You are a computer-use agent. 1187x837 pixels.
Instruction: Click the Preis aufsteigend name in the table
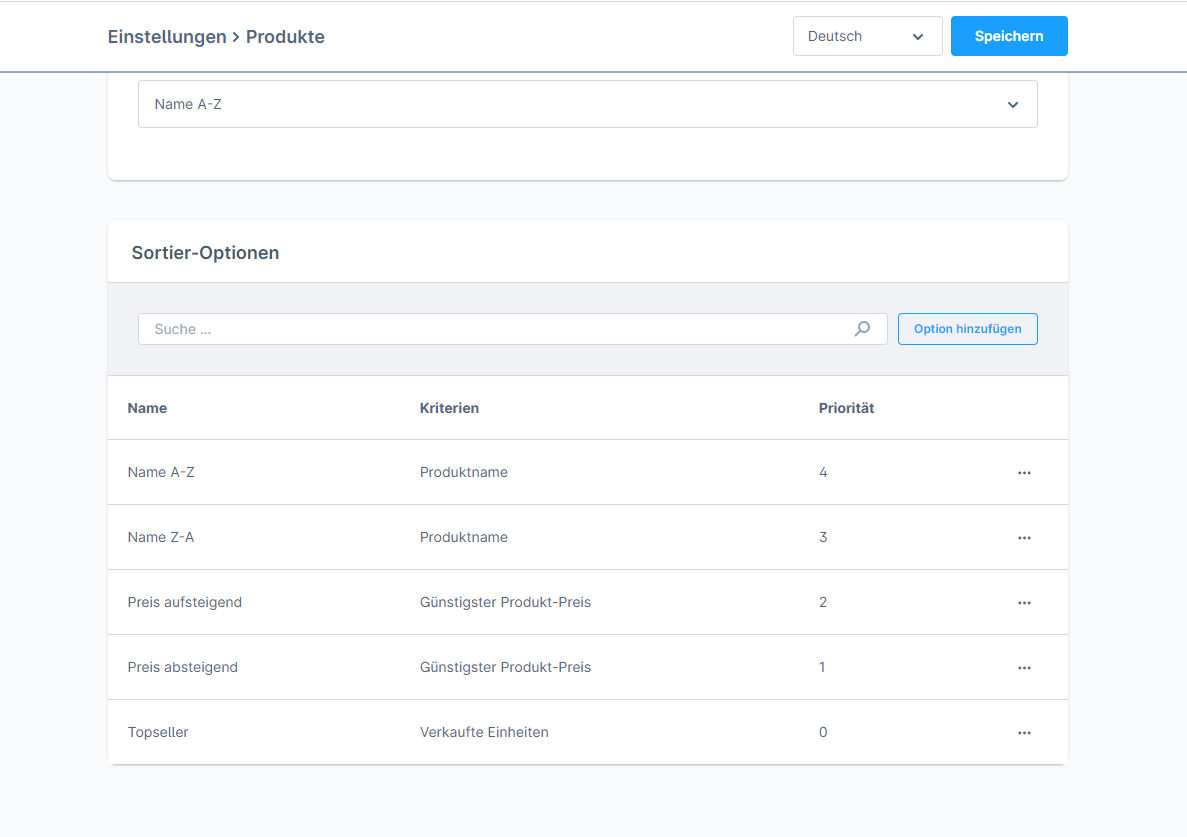click(185, 602)
